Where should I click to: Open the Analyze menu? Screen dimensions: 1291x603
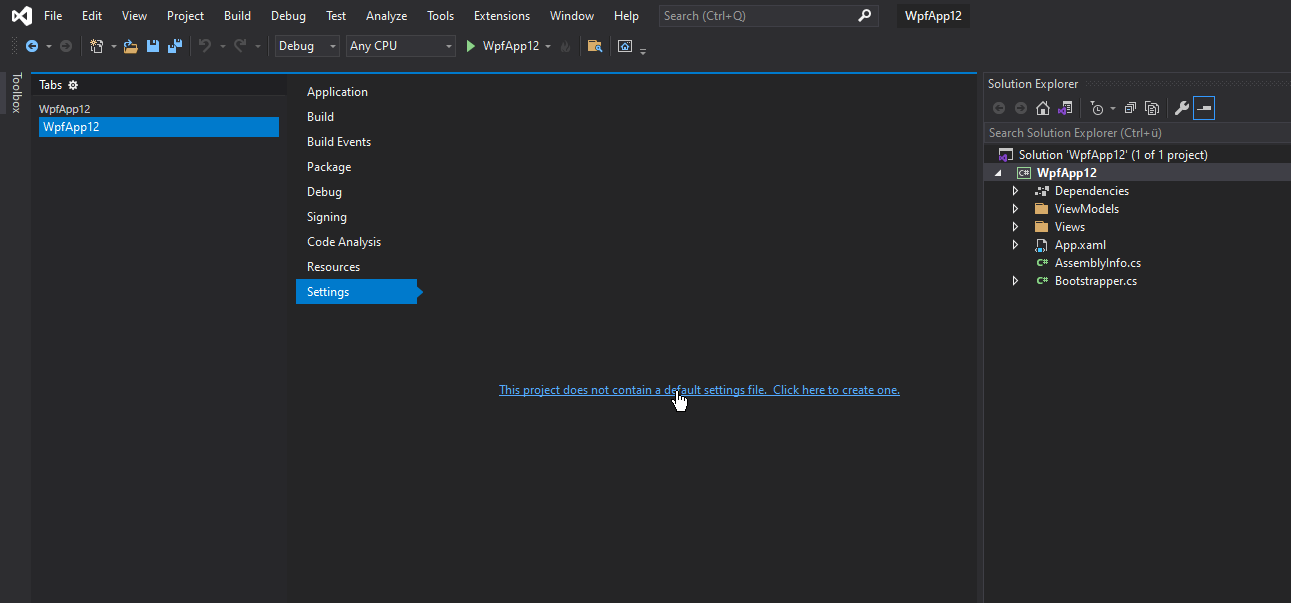point(386,16)
